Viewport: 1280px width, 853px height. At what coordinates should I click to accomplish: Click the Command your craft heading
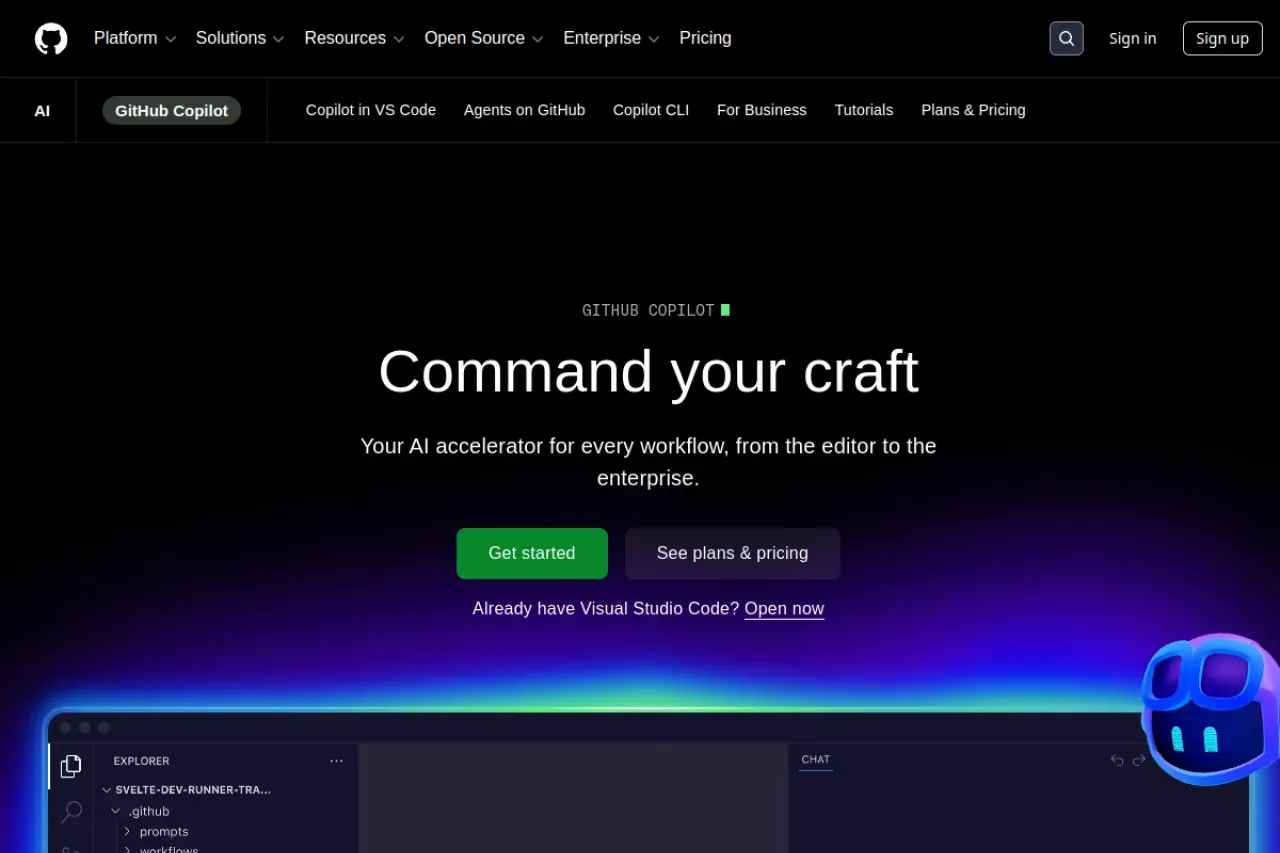click(648, 371)
